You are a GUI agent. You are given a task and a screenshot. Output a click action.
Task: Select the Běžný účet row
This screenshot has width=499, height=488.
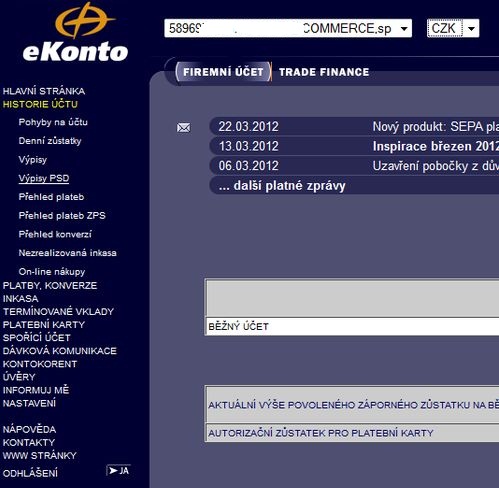[353, 326]
